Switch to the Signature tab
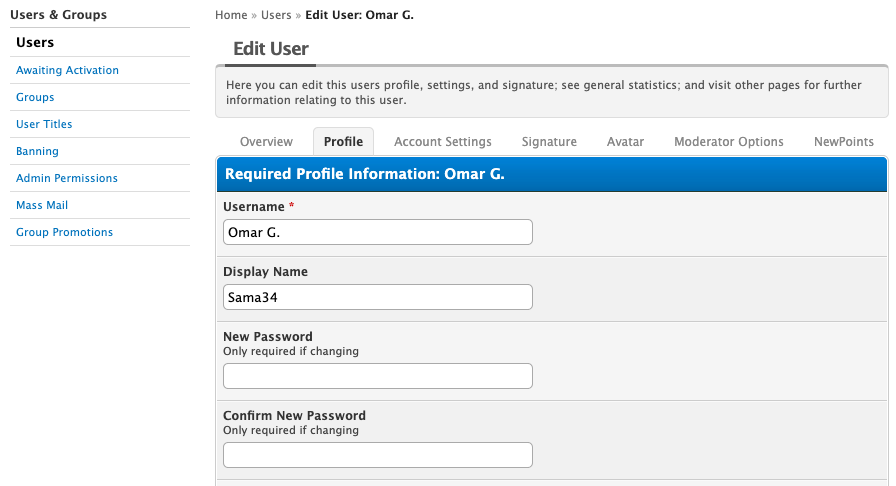The width and height of the screenshot is (896, 486). [x=549, y=142]
